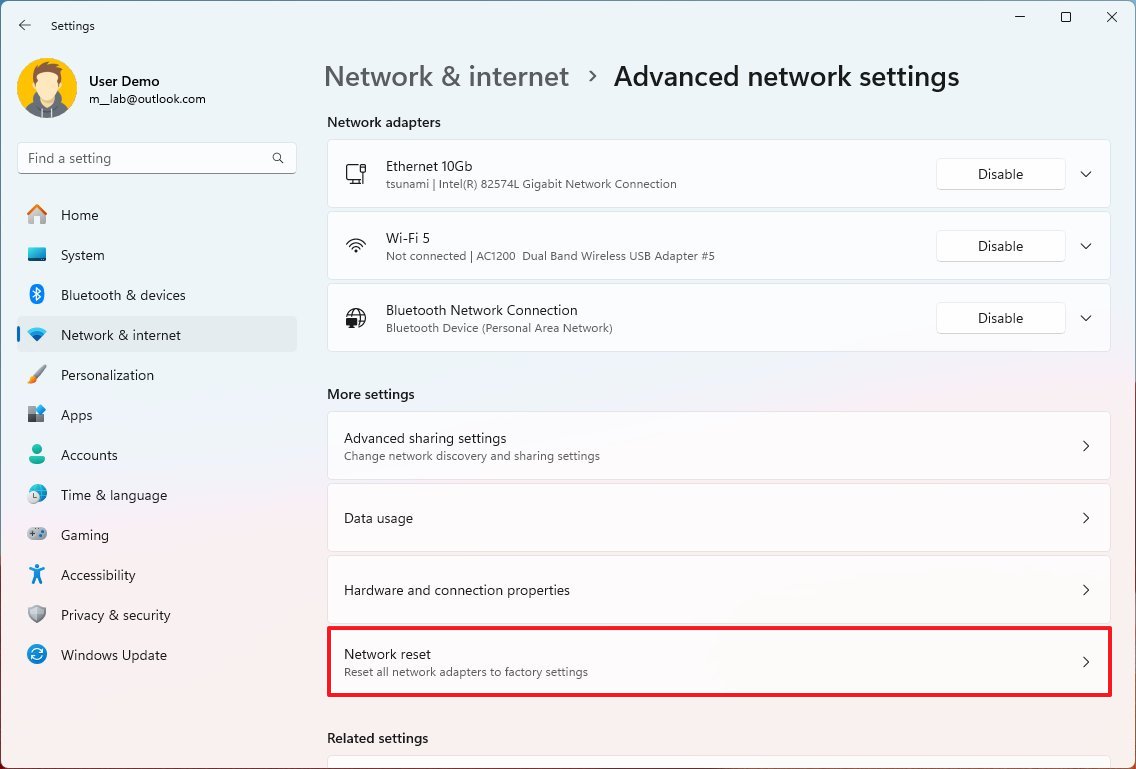Screen dimensions: 1136x769
Task: Navigate to Network & internet breadcrumb
Action: 446,77
